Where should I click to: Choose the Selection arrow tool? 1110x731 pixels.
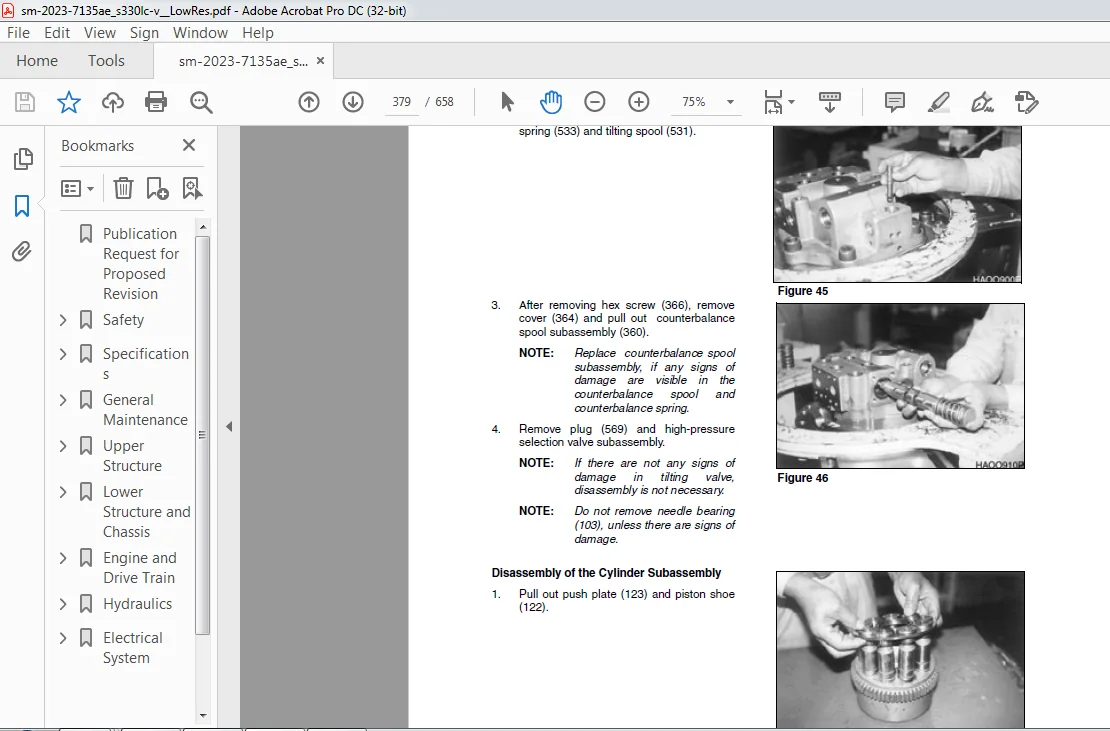[x=507, y=102]
